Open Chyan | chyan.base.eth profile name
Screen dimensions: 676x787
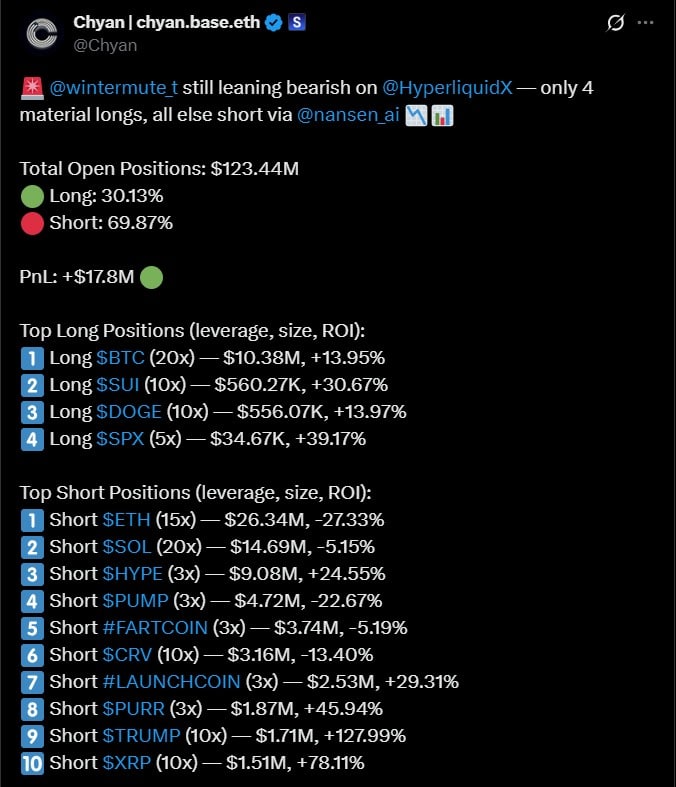165,22
